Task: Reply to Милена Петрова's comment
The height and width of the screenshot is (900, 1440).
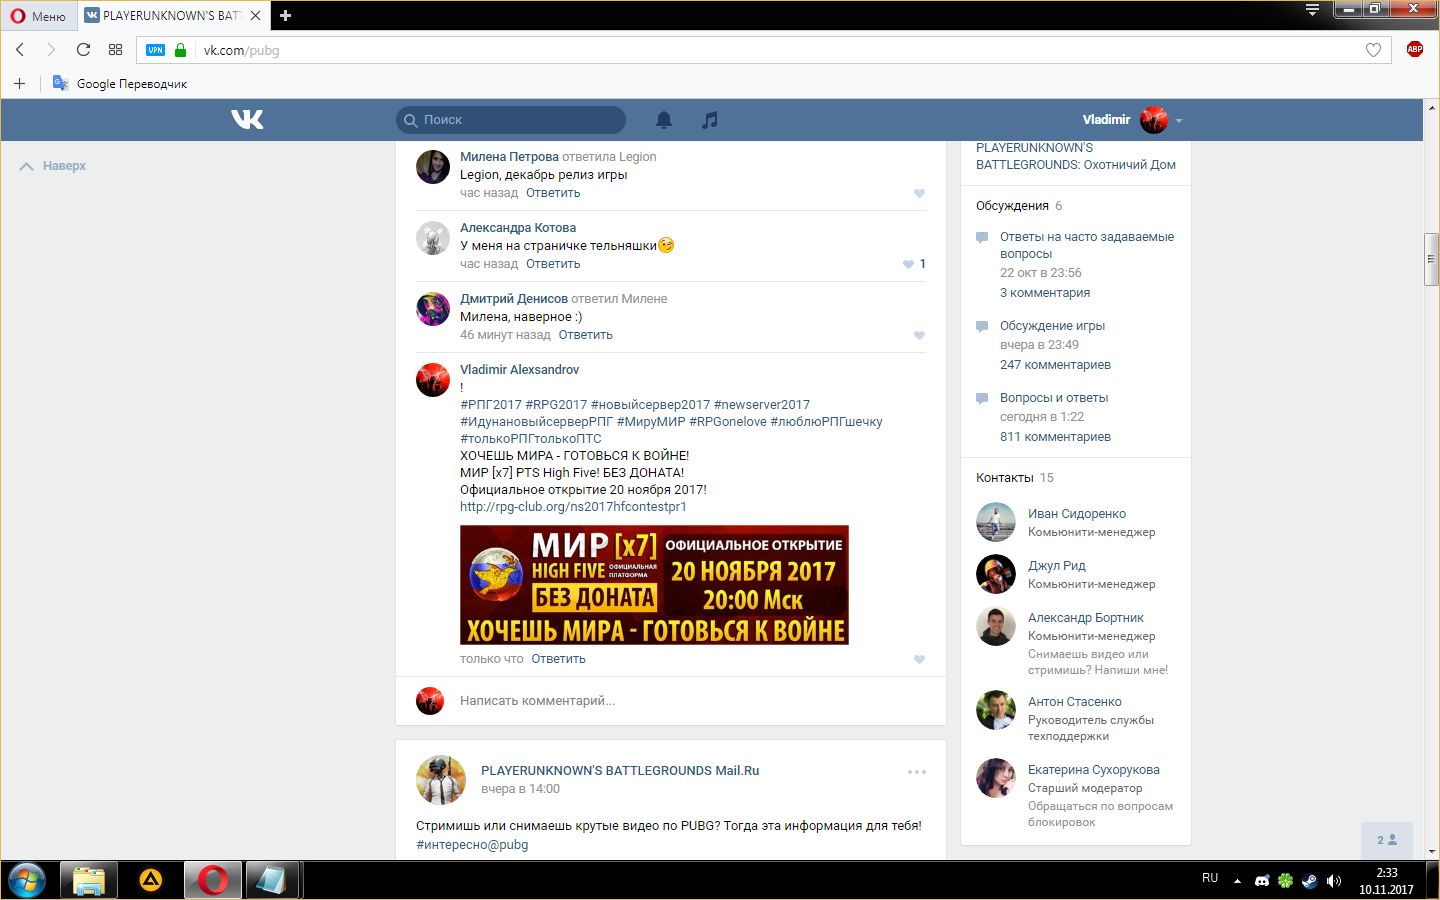Action: coord(553,193)
